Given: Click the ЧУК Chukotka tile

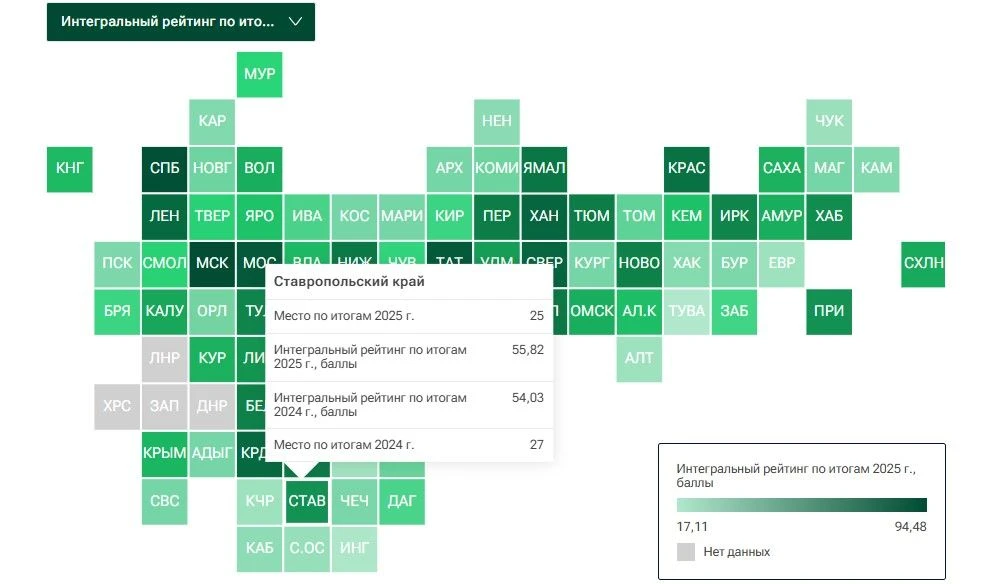Looking at the screenshot, I should click(x=829, y=122).
